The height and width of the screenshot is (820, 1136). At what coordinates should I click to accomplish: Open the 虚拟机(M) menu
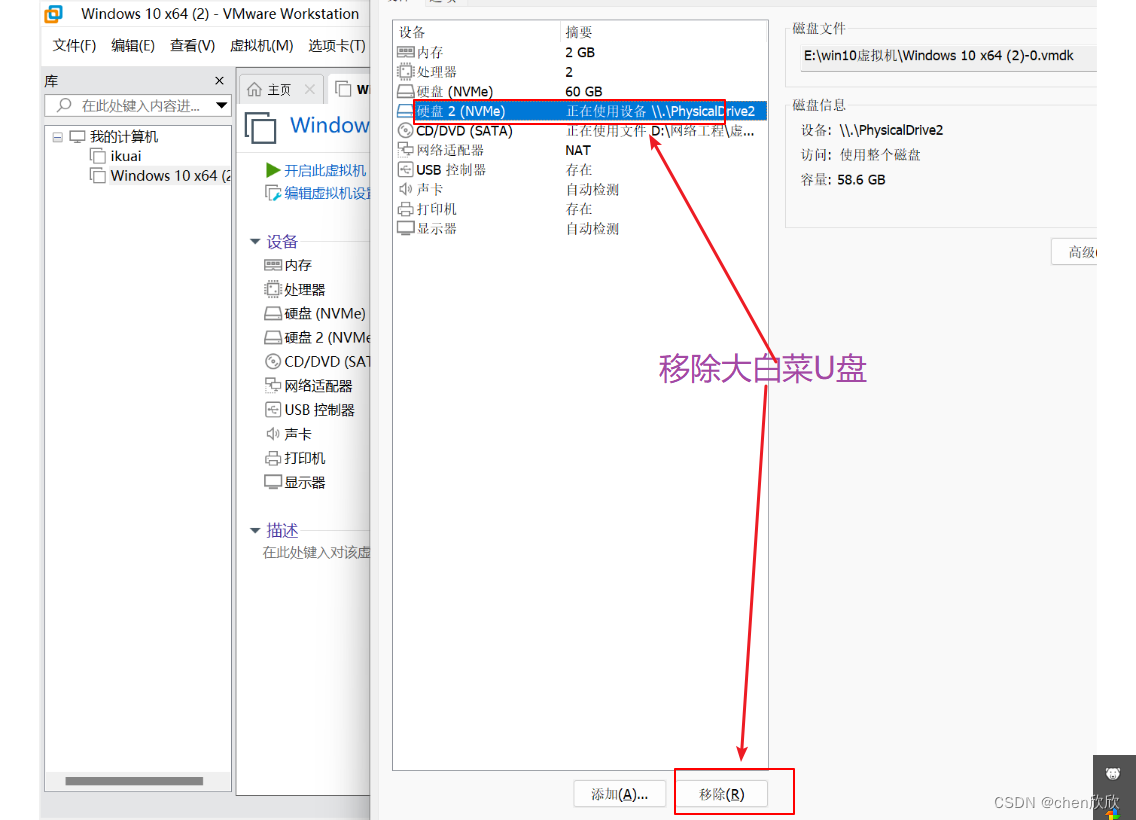pyautogui.click(x=262, y=46)
